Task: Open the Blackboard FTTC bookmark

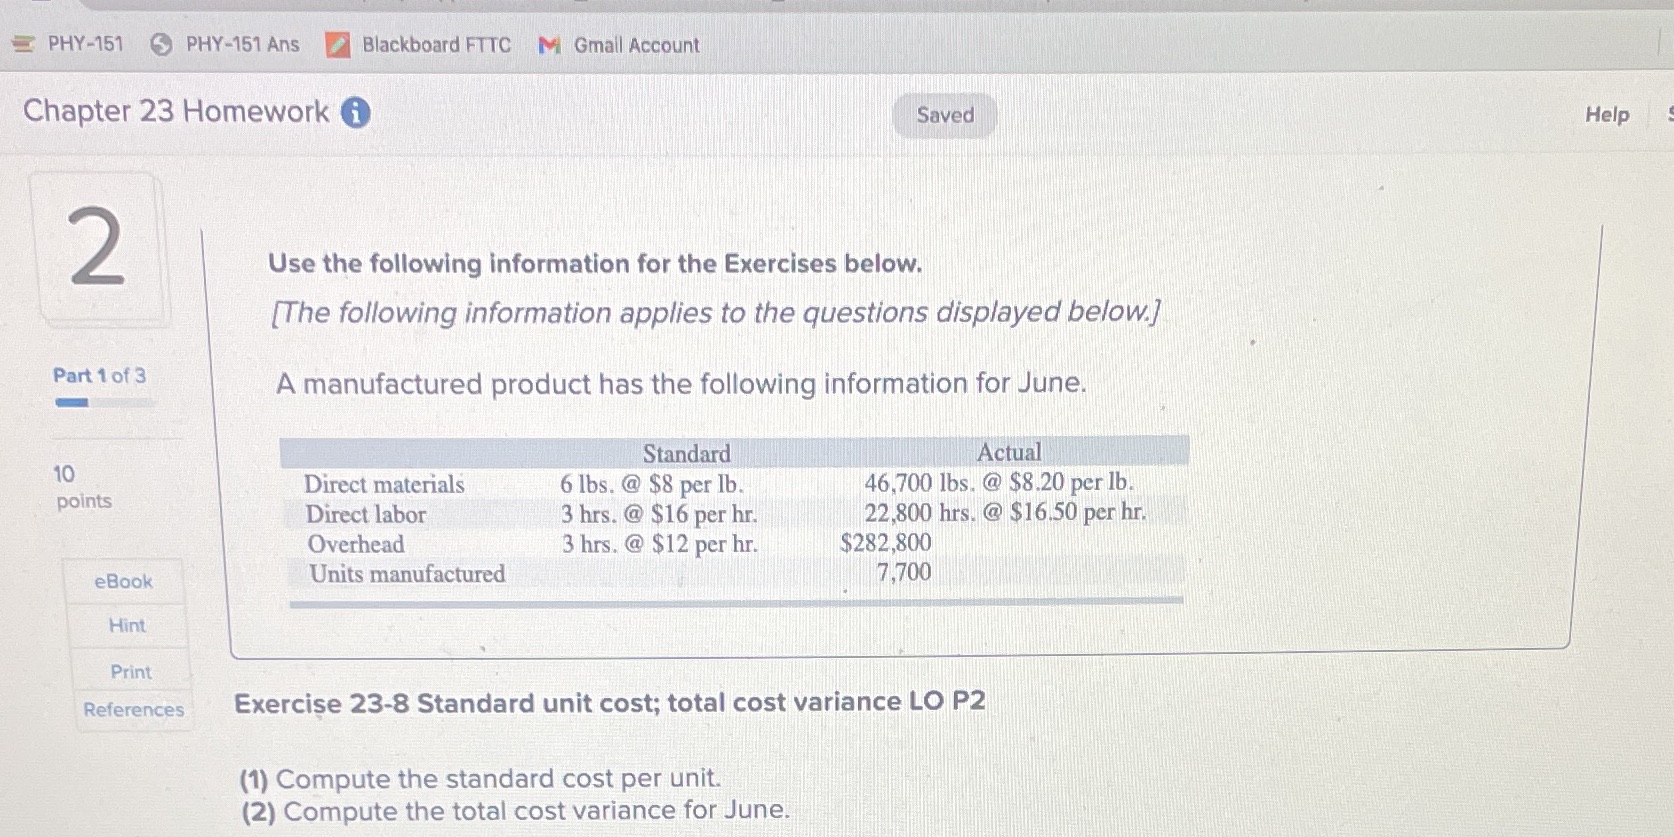Action: click(436, 44)
